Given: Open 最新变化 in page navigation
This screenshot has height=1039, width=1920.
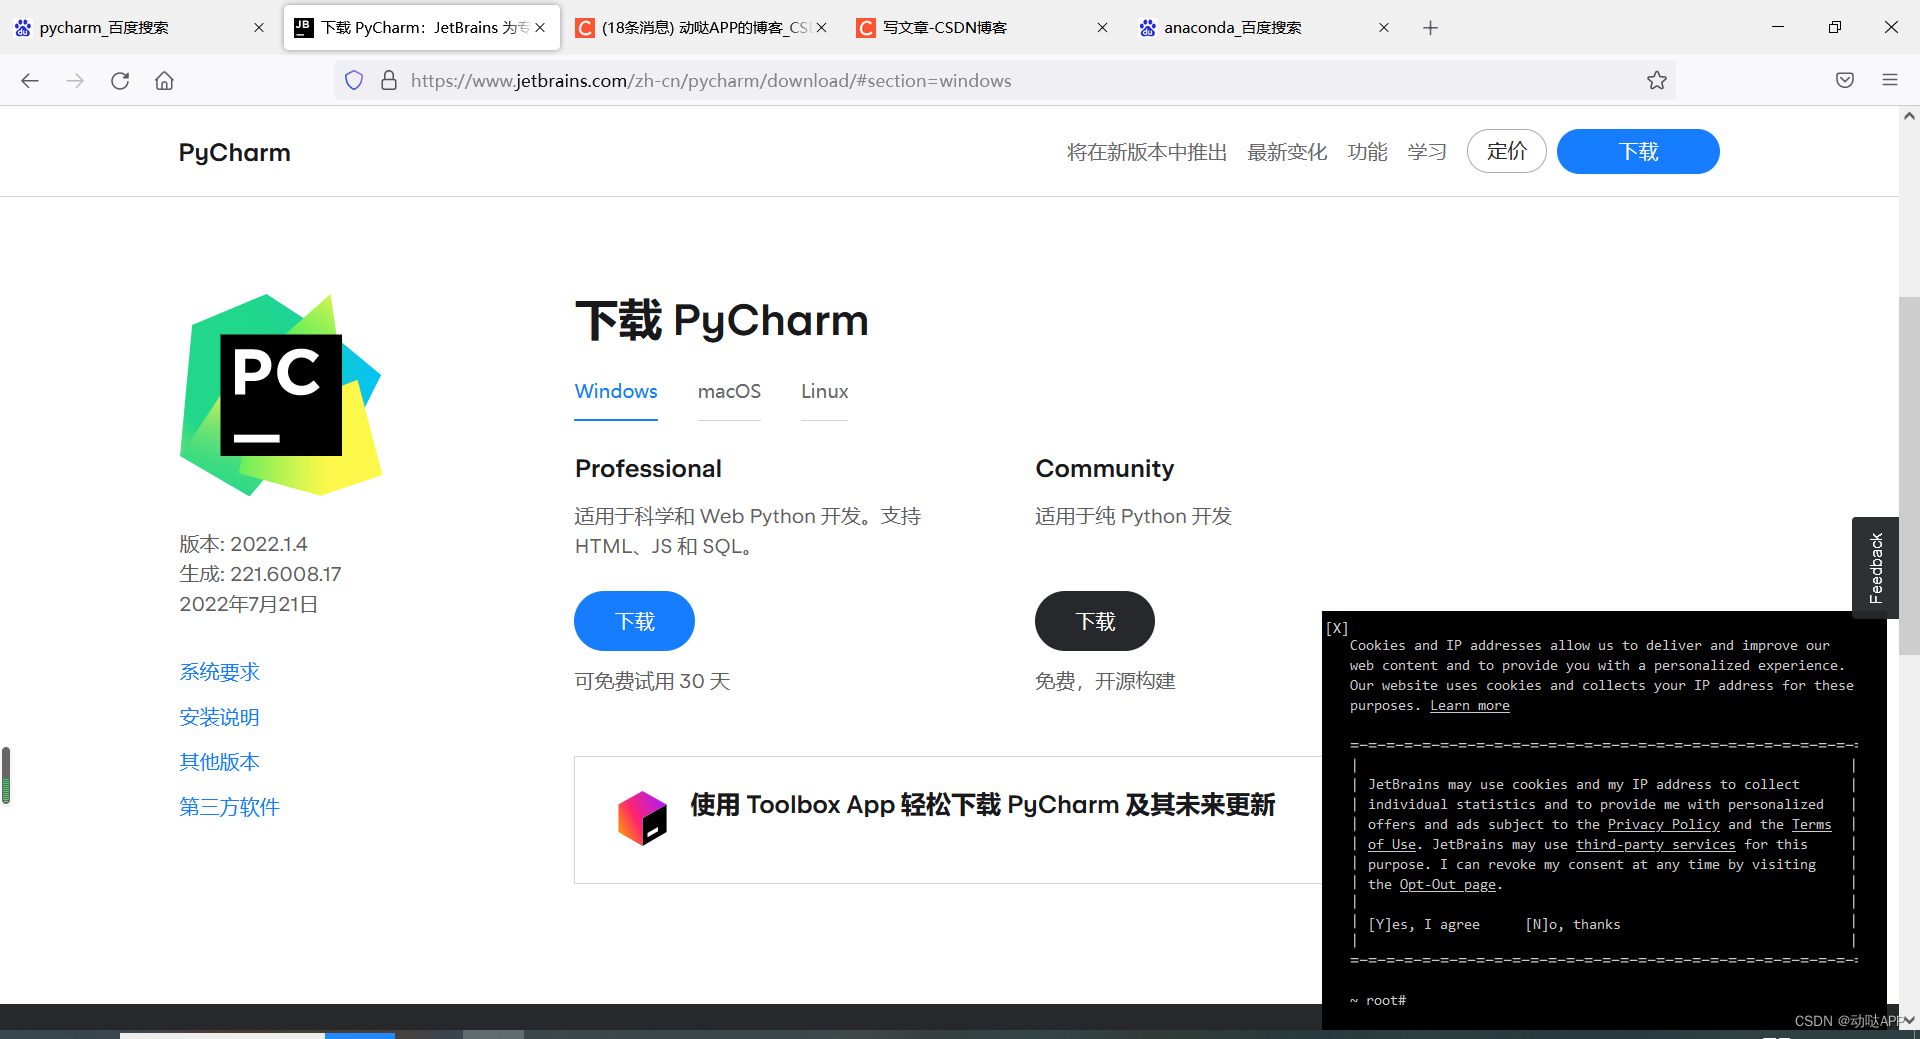Looking at the screenshot, I should (1287, 152).
